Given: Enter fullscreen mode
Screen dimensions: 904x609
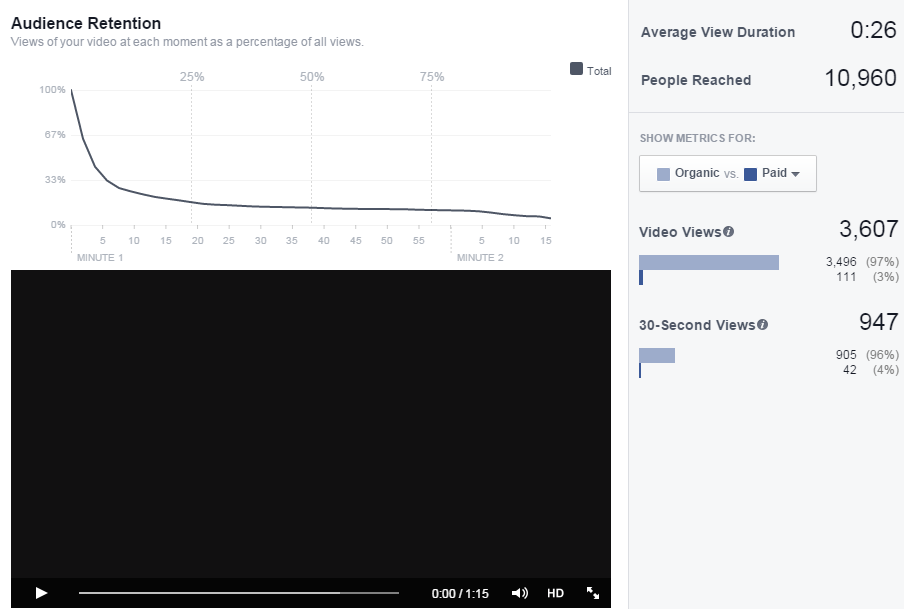Looking at the screenshot, I should pyautogui.click(x=593, y=593).
